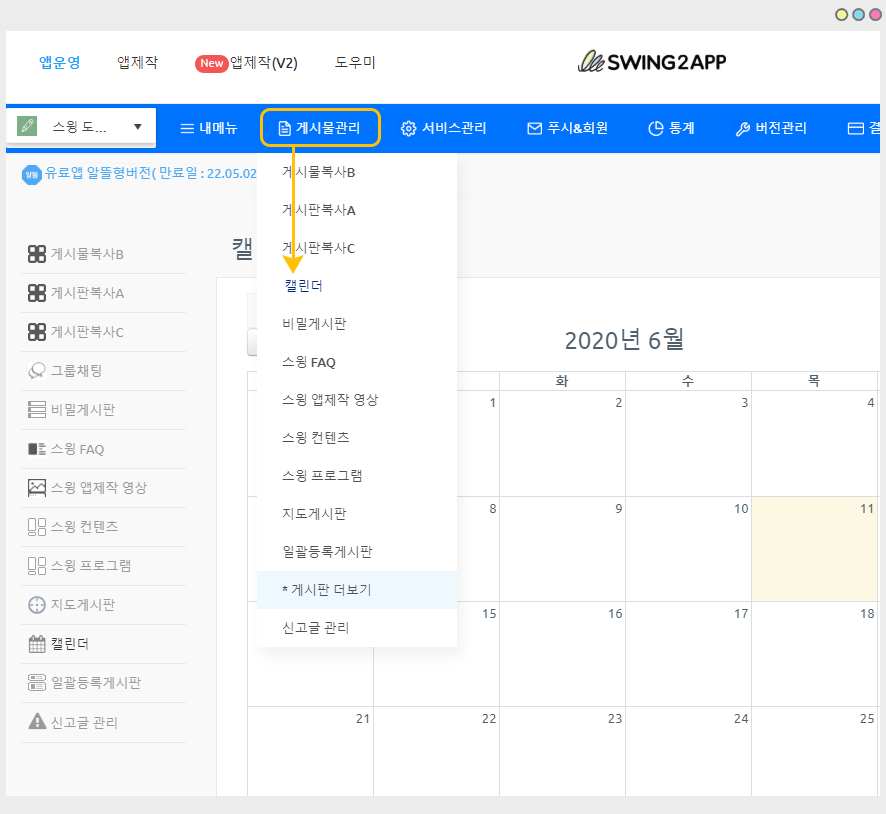Image resolution: width=886 pixels, height=814 pixels.
Task: Choose 비밀게시판 in the dropdown menu
Action: tap(314, 324)
